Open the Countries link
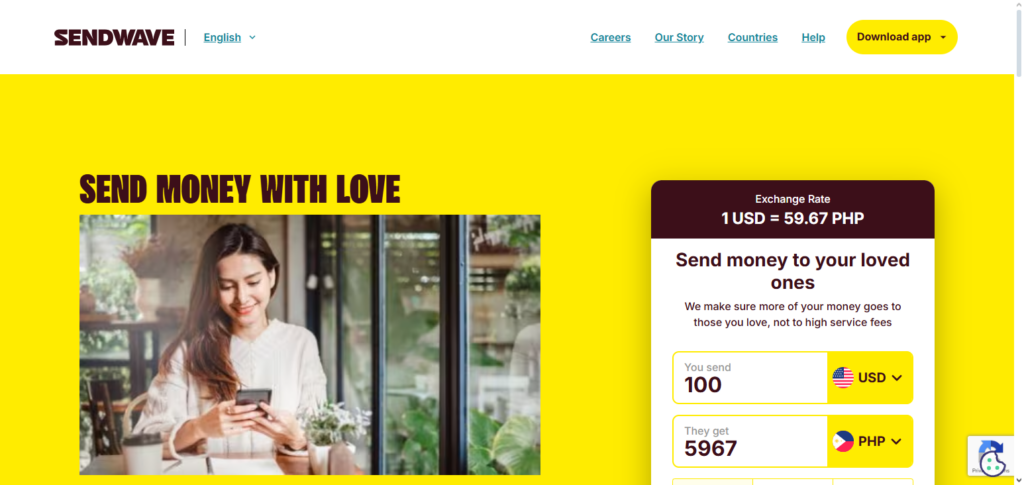This screenshot has height=485, width=1024. (x=752, y=38)
